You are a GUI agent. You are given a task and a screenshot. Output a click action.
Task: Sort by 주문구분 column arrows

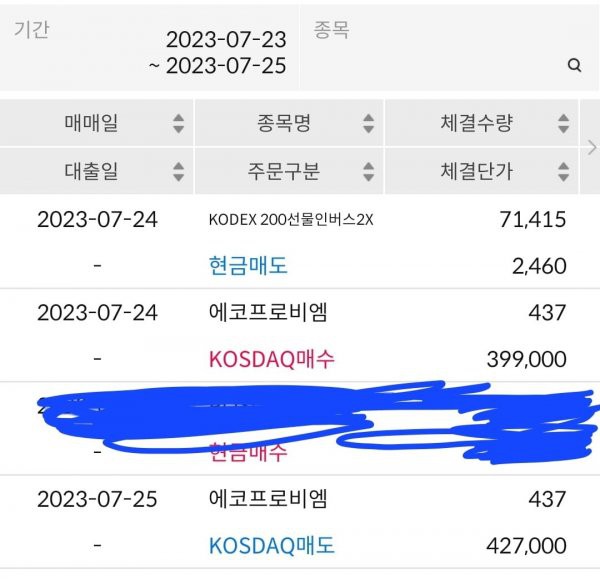(x=368, y=171)
